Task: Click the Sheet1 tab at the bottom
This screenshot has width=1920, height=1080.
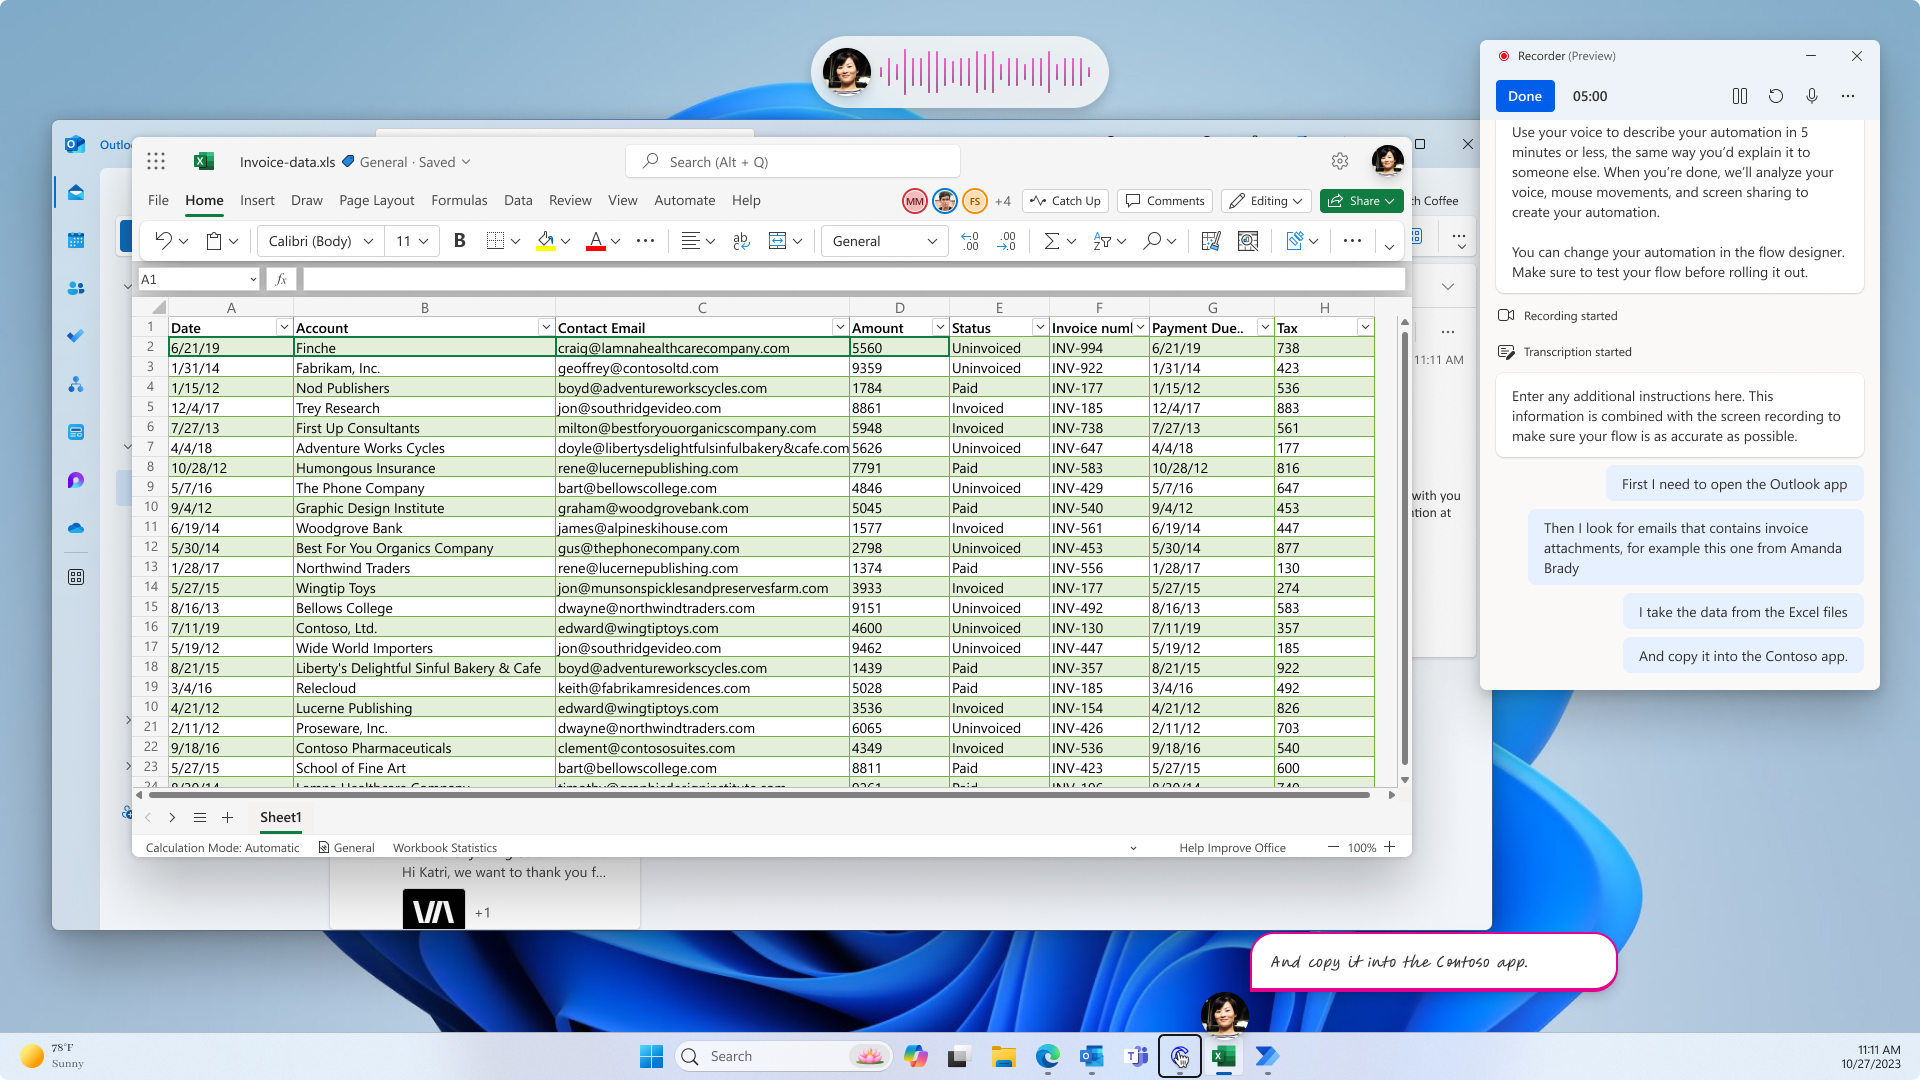Action: tap(280, 818)
